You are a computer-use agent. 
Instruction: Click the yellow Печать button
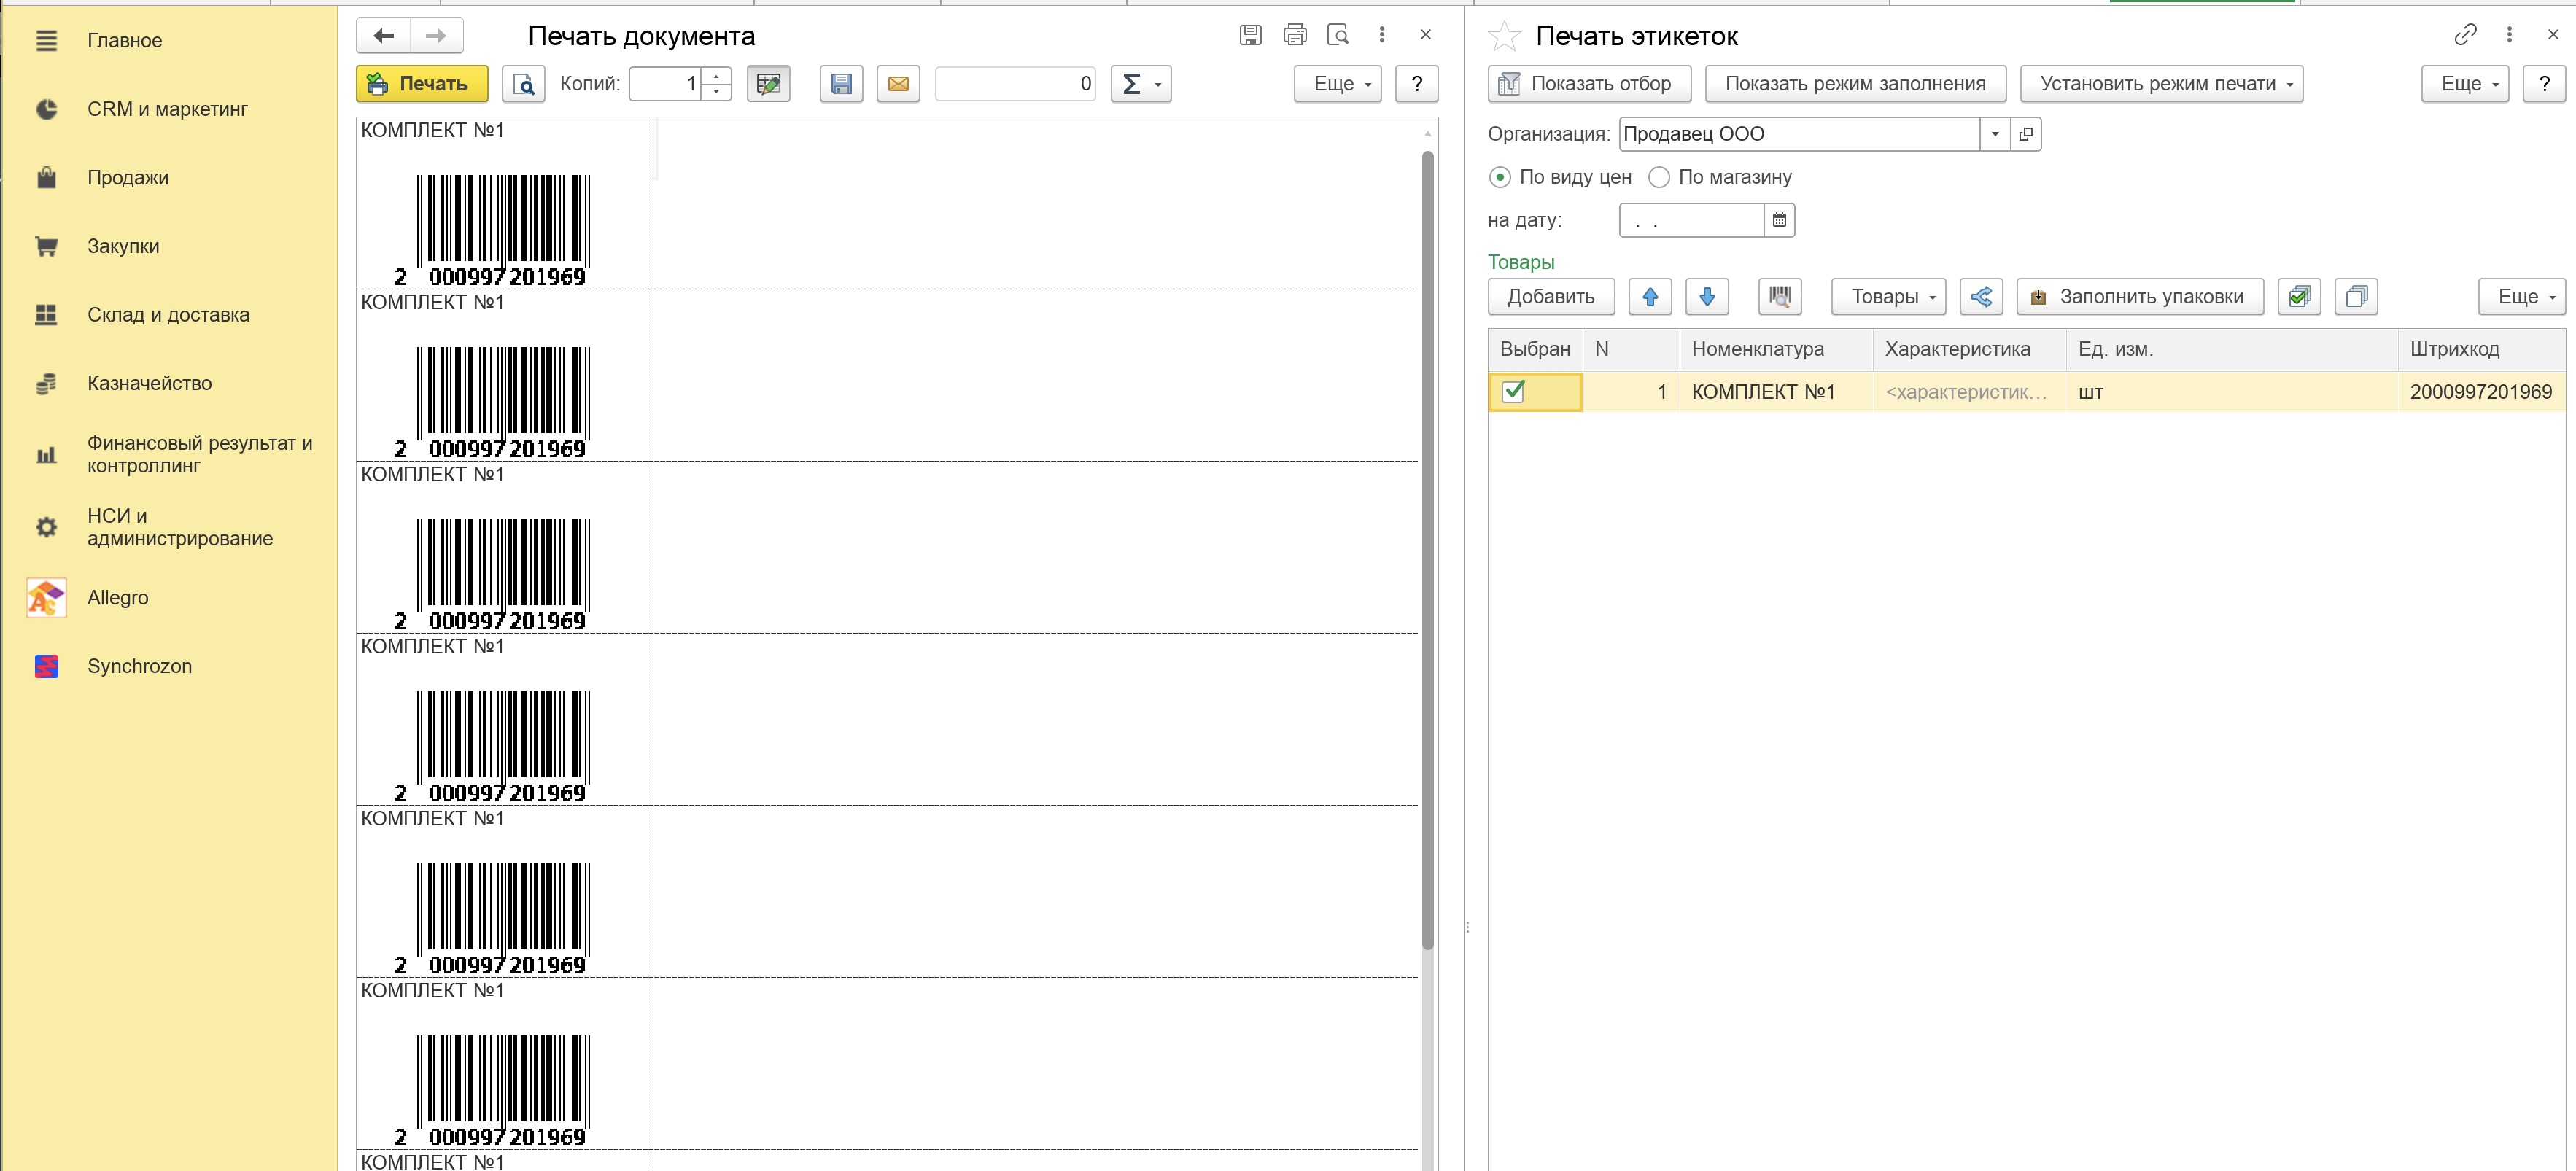pyautogui.click(x=422, y=84)
